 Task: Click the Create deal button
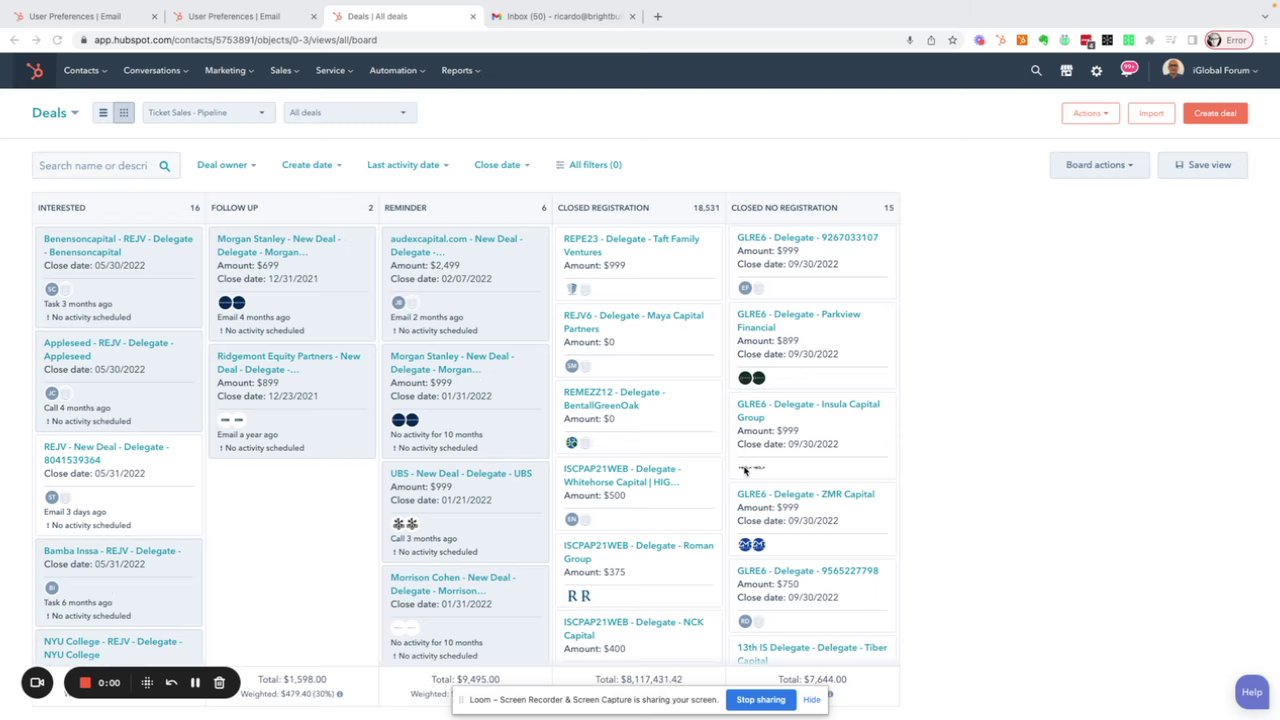1215,113
